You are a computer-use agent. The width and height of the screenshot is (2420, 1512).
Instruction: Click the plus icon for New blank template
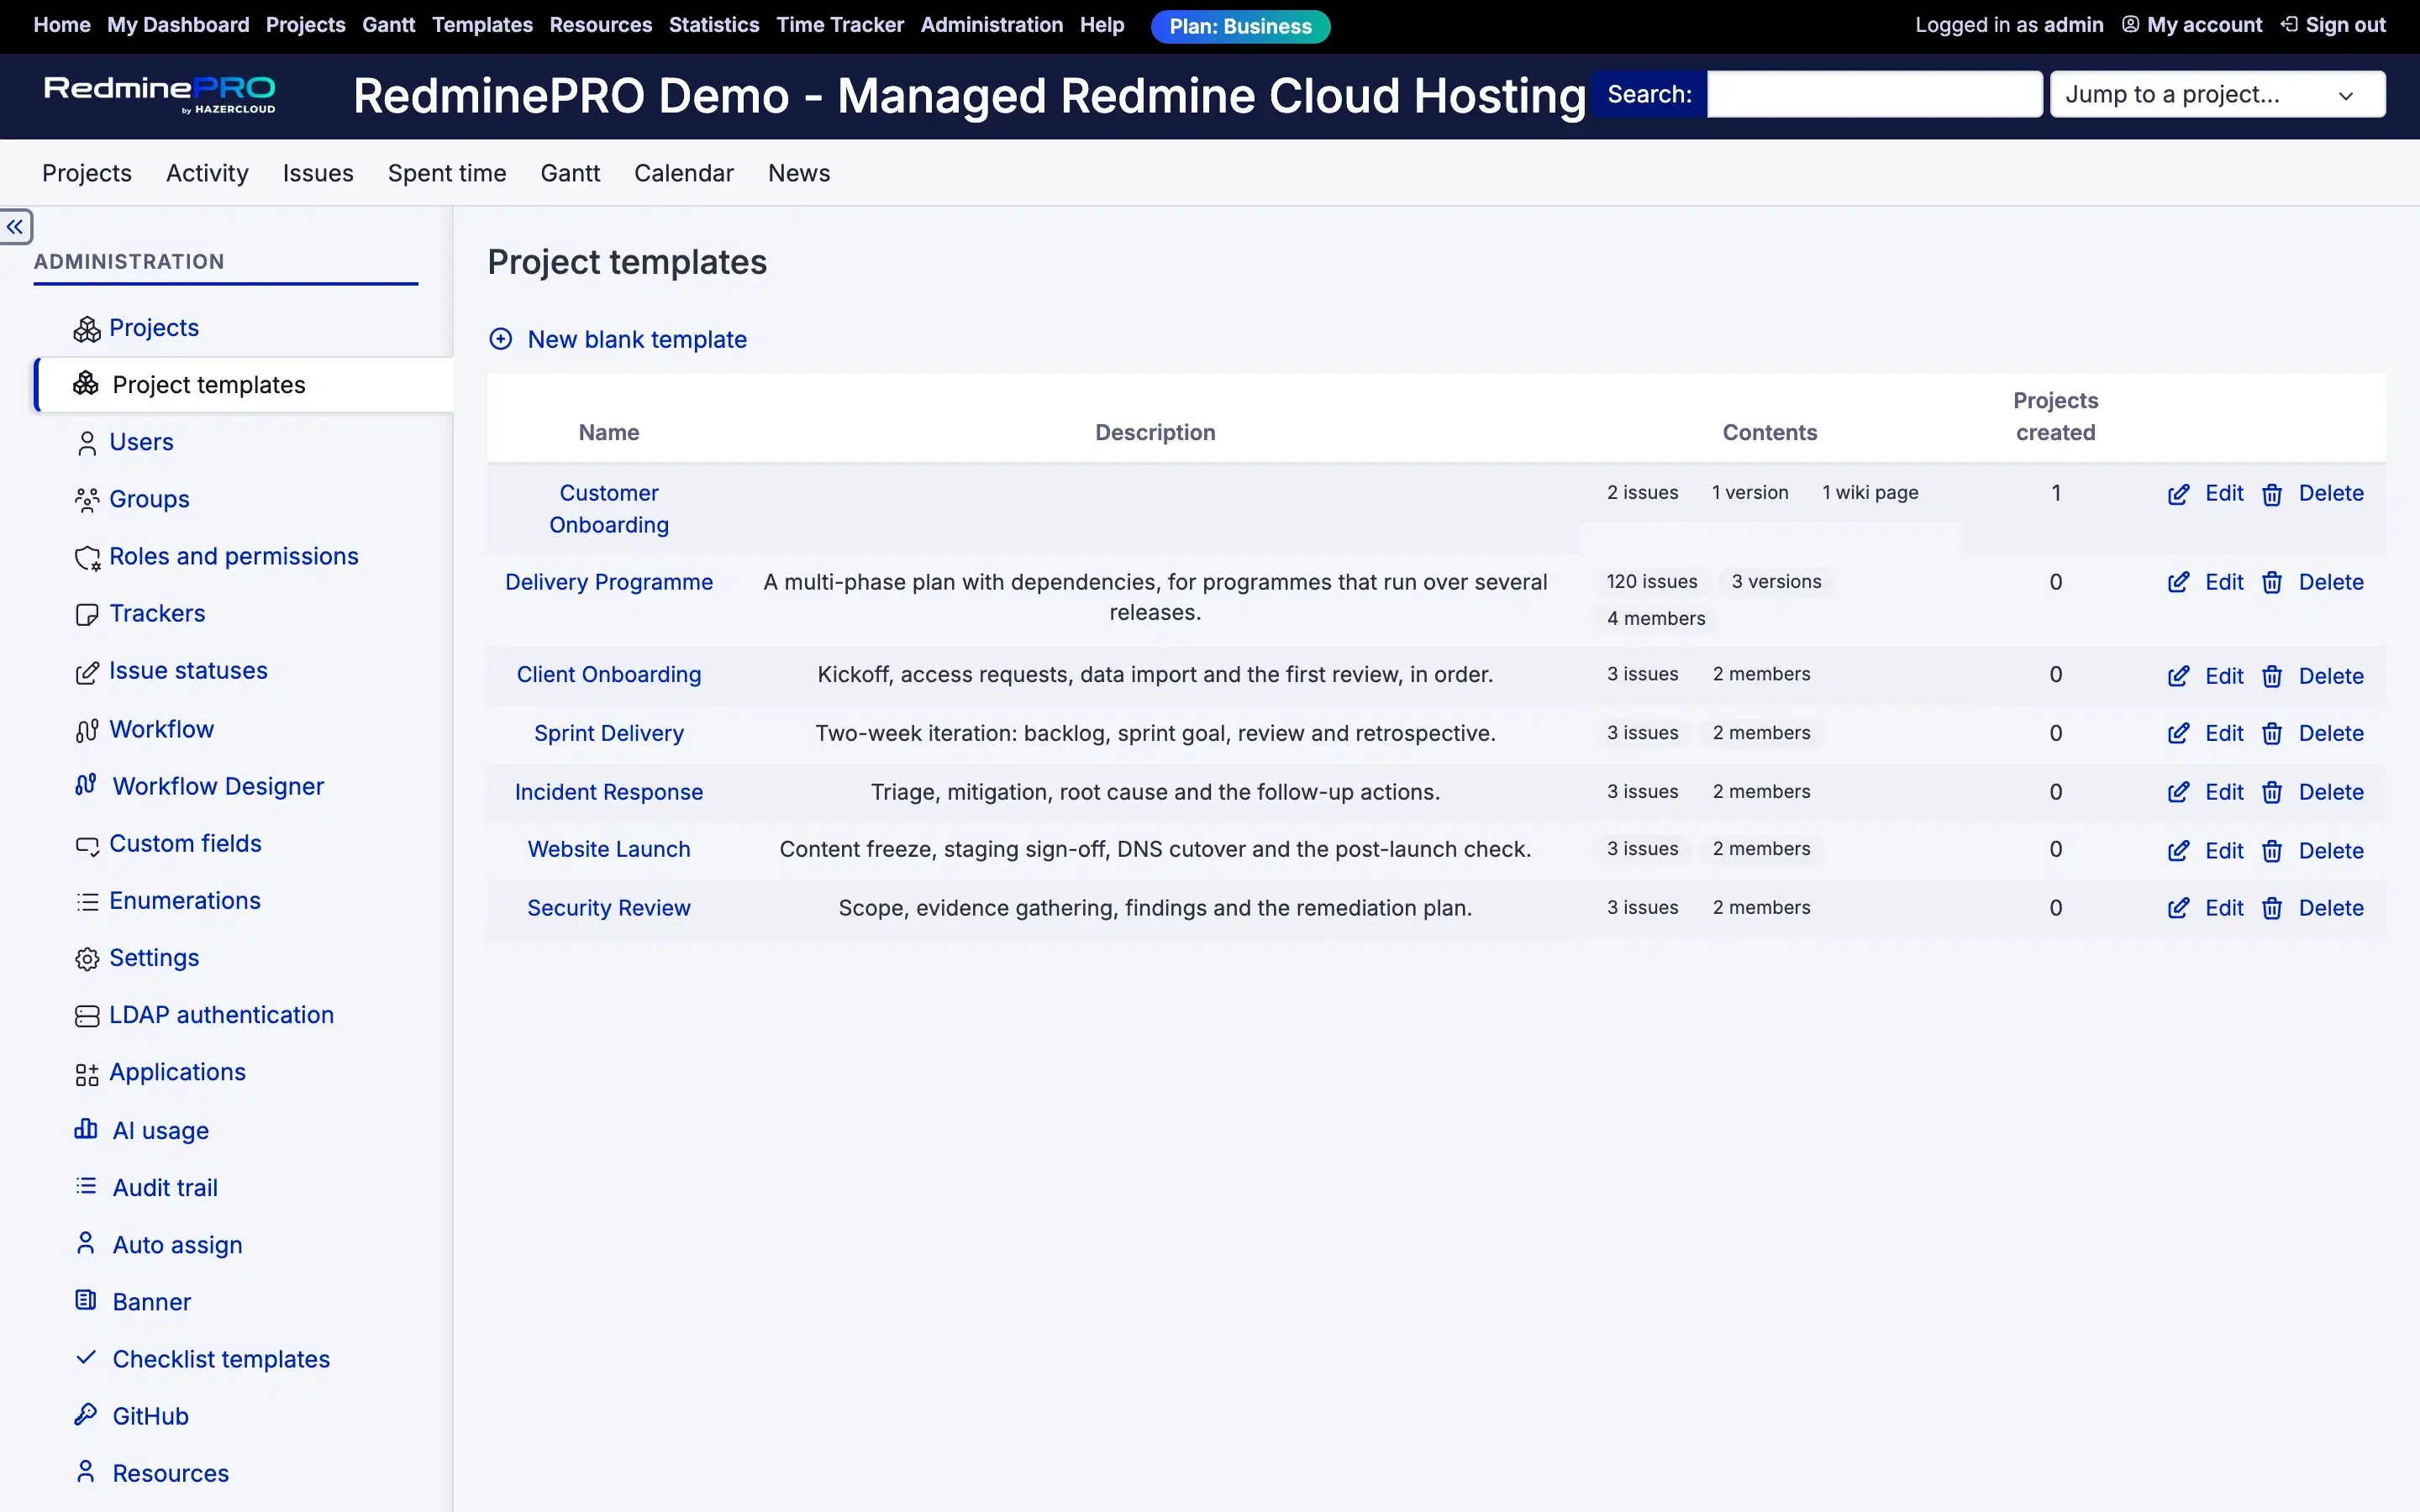click(x=501, y=339)
